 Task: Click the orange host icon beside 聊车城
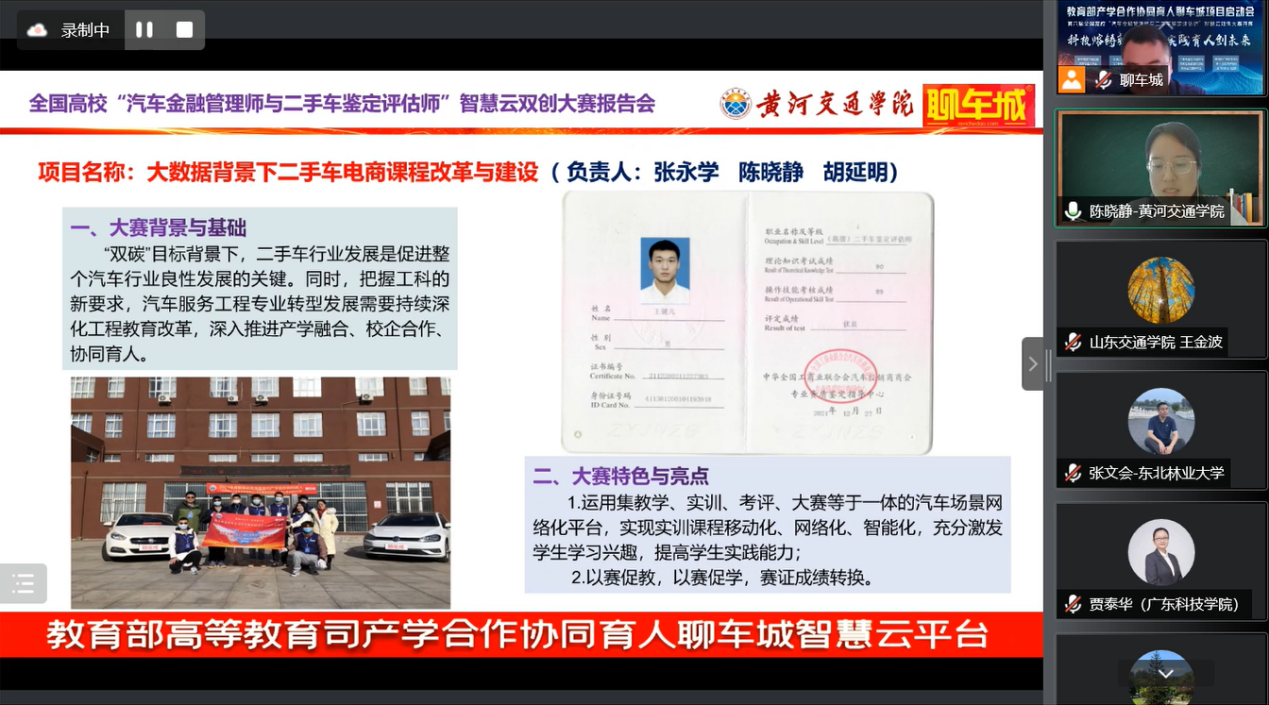[1072, 80]
